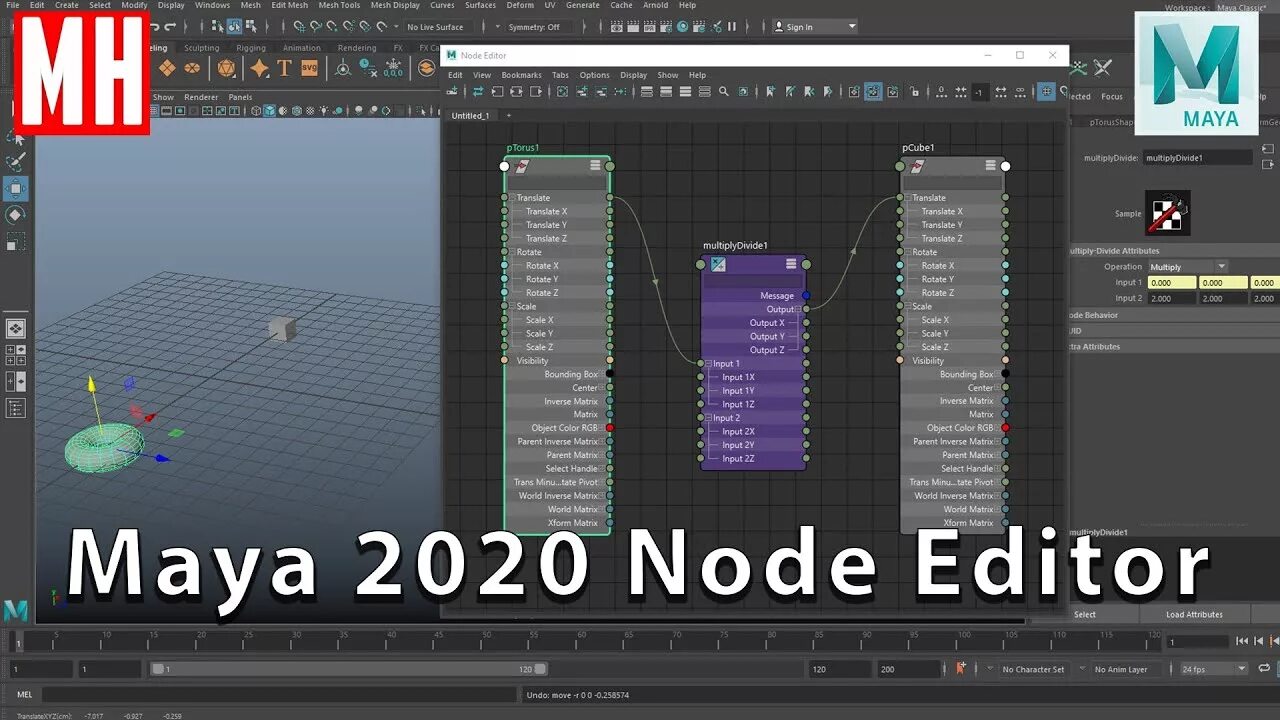The image size is (1280, 720).
Task: Click the MEL command line input
Action: 280,694
